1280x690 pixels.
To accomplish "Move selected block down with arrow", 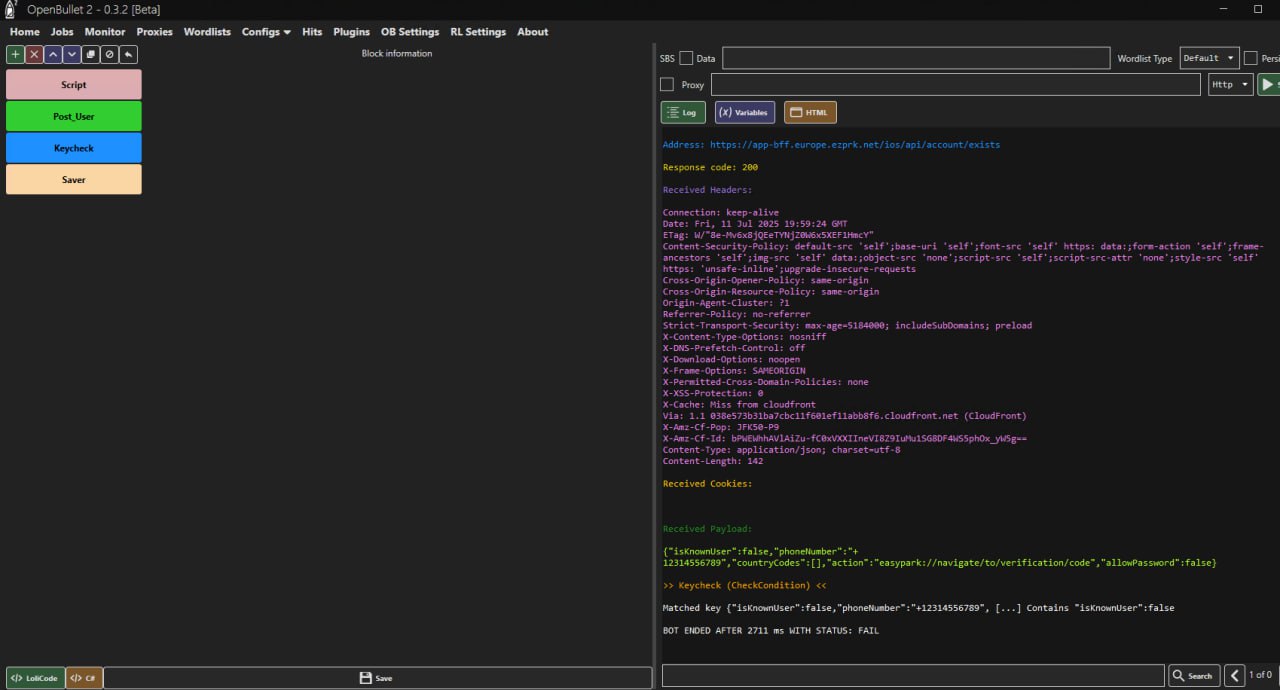I will [x=72, y=54].
